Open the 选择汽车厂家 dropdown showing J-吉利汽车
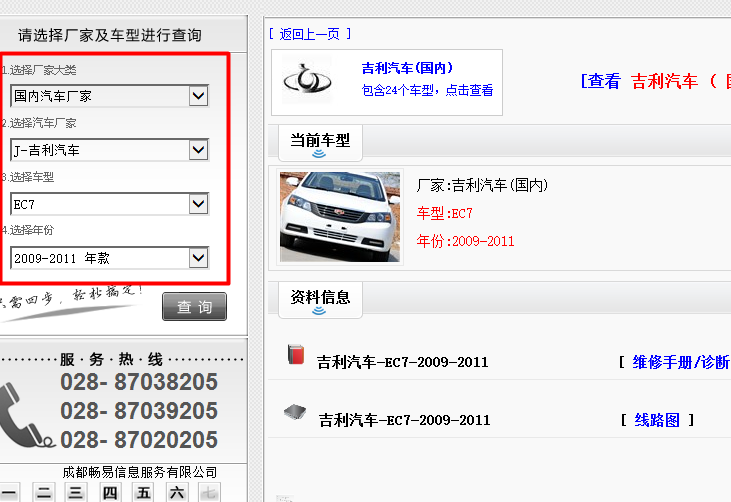The image size is (731, 502). [x=110, y=150]
